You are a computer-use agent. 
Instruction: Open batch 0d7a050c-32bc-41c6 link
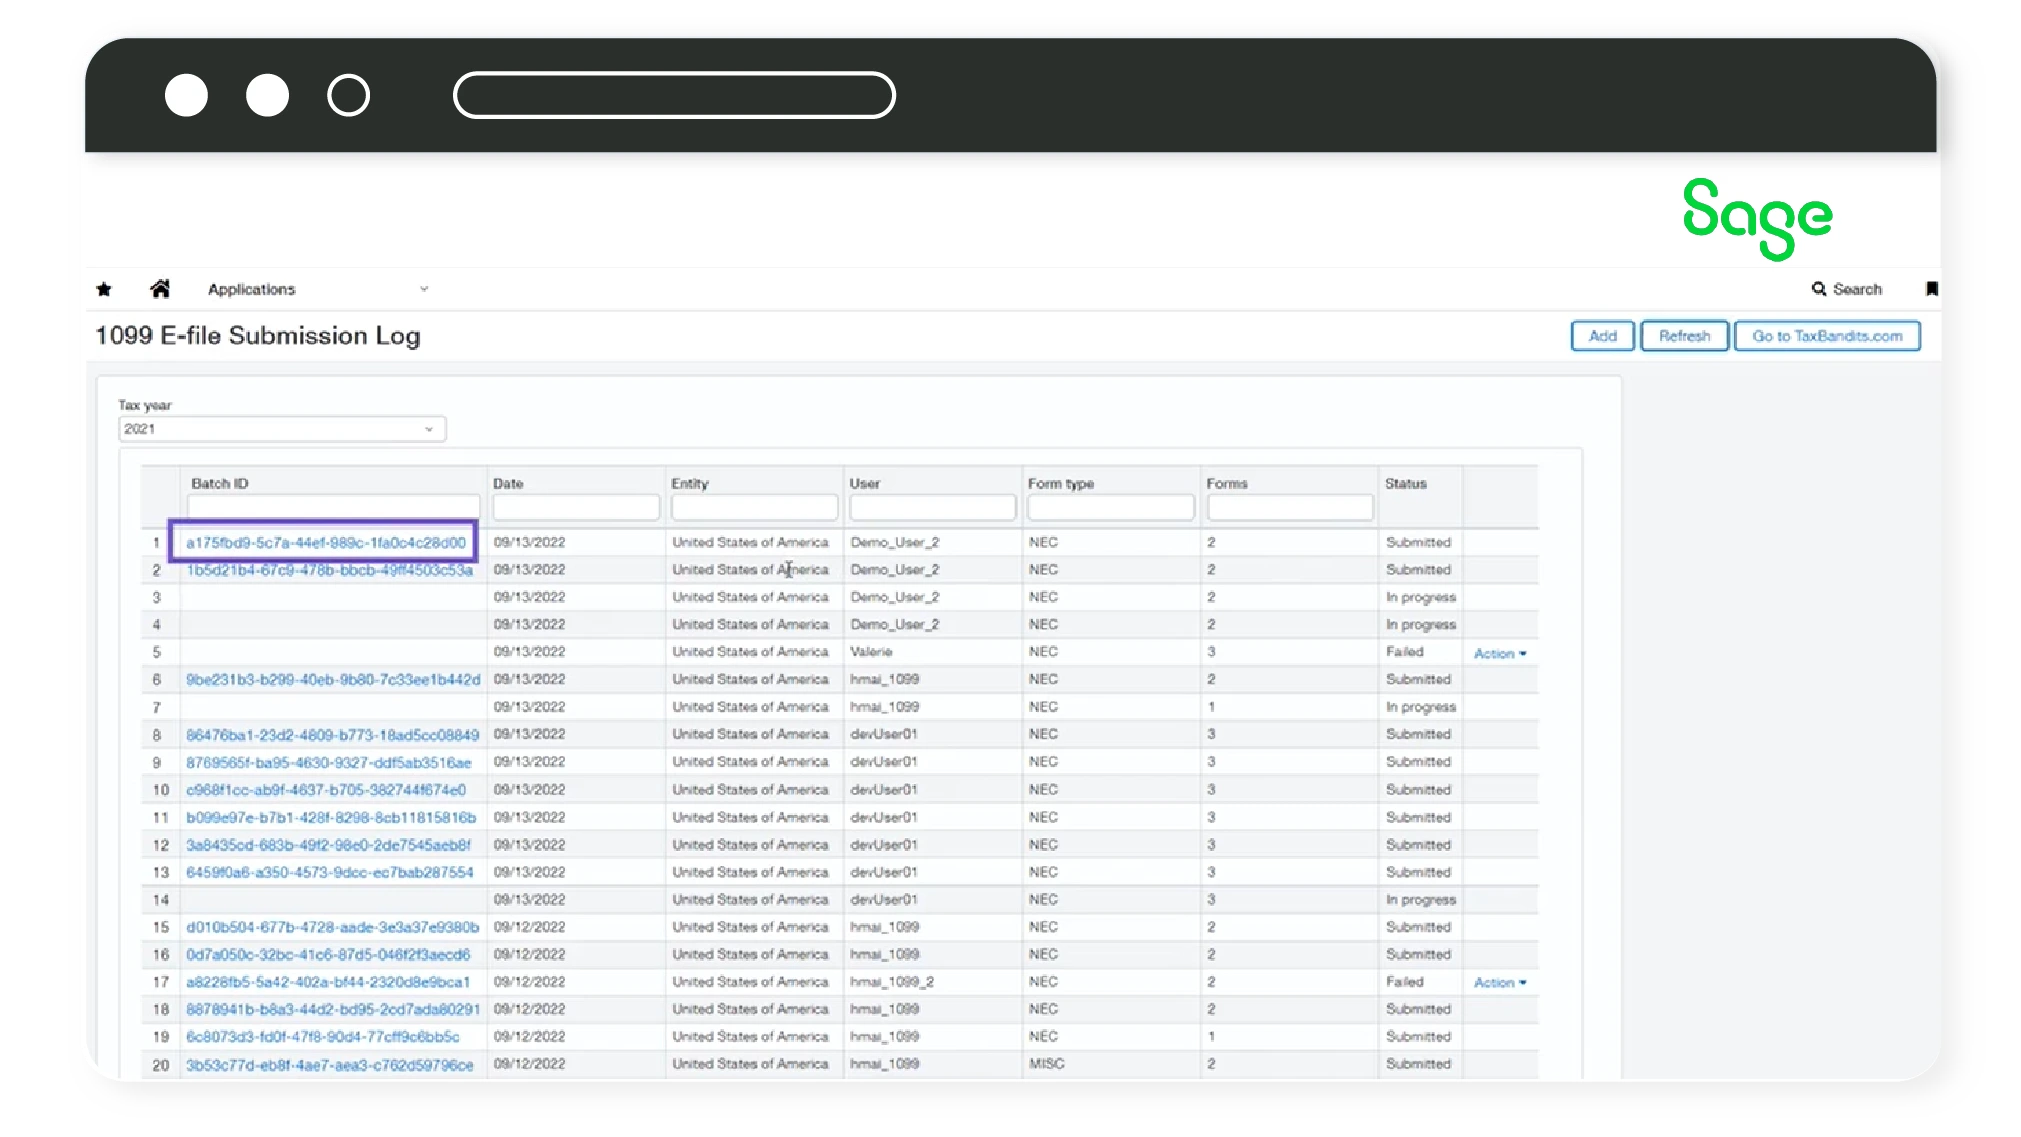(328, 954)
